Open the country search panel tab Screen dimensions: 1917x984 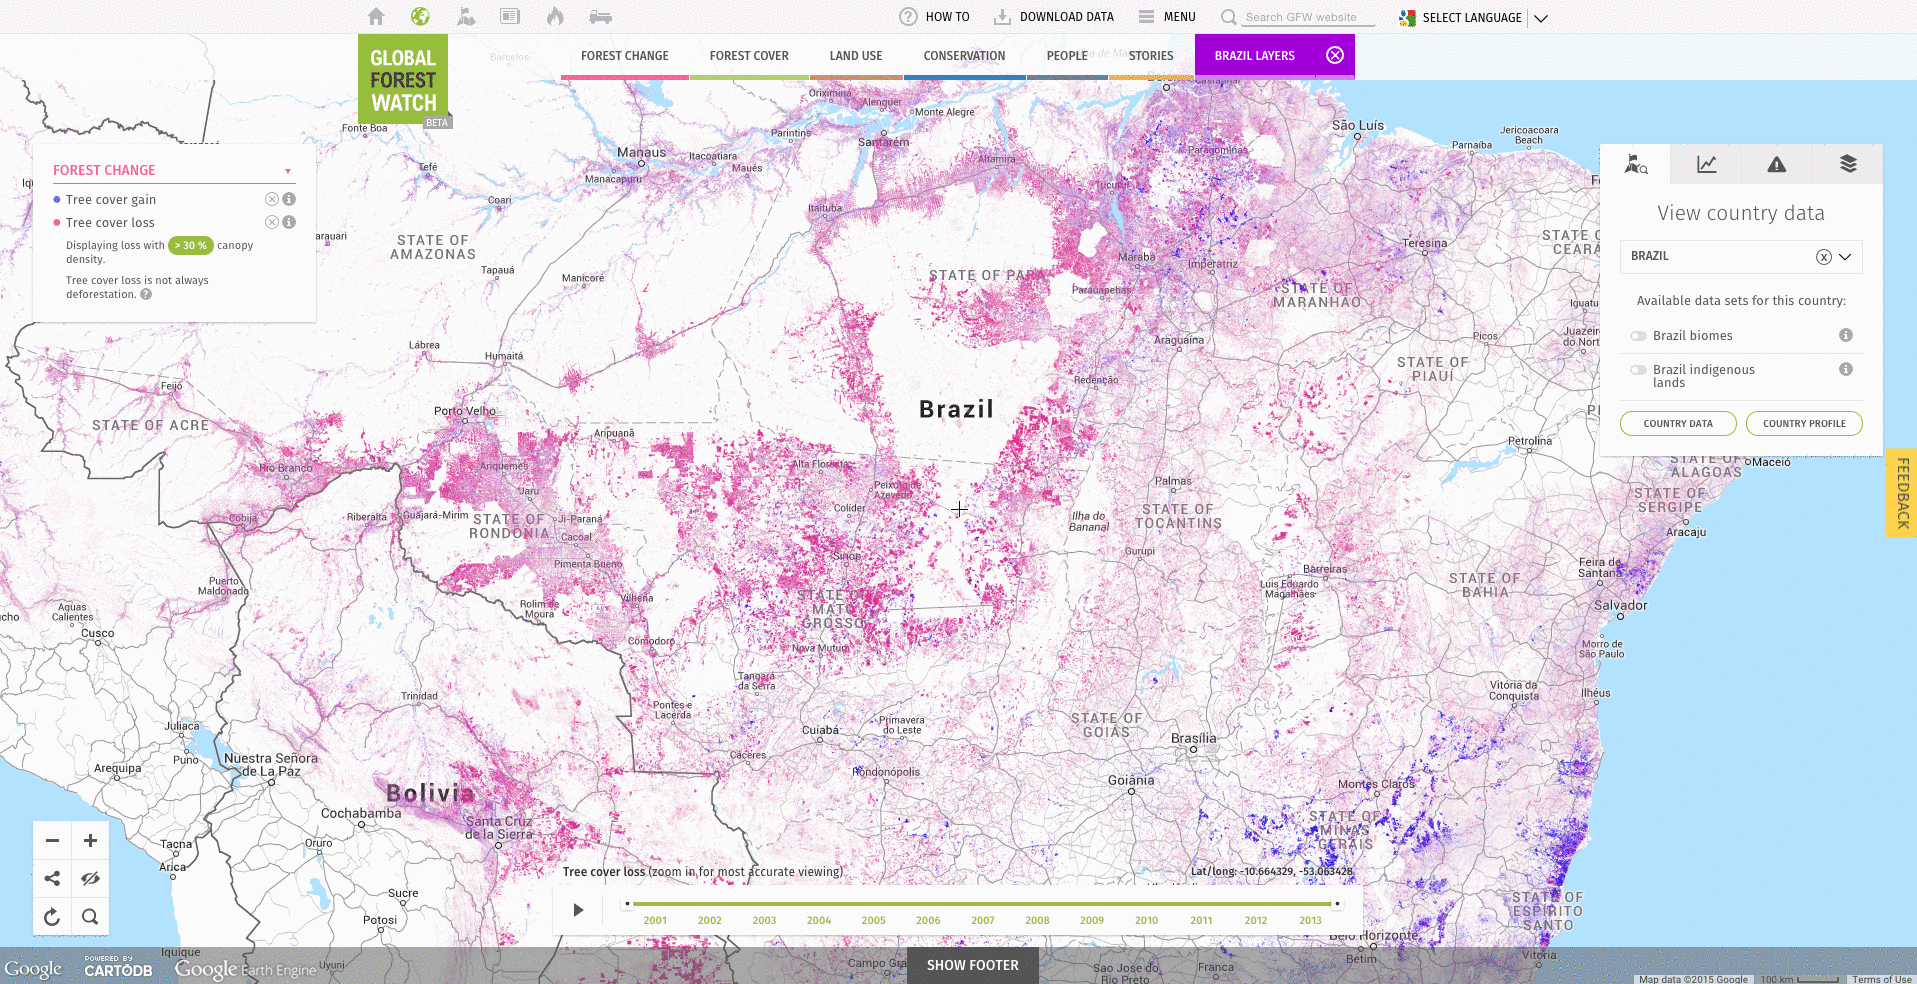[1636, 164]
